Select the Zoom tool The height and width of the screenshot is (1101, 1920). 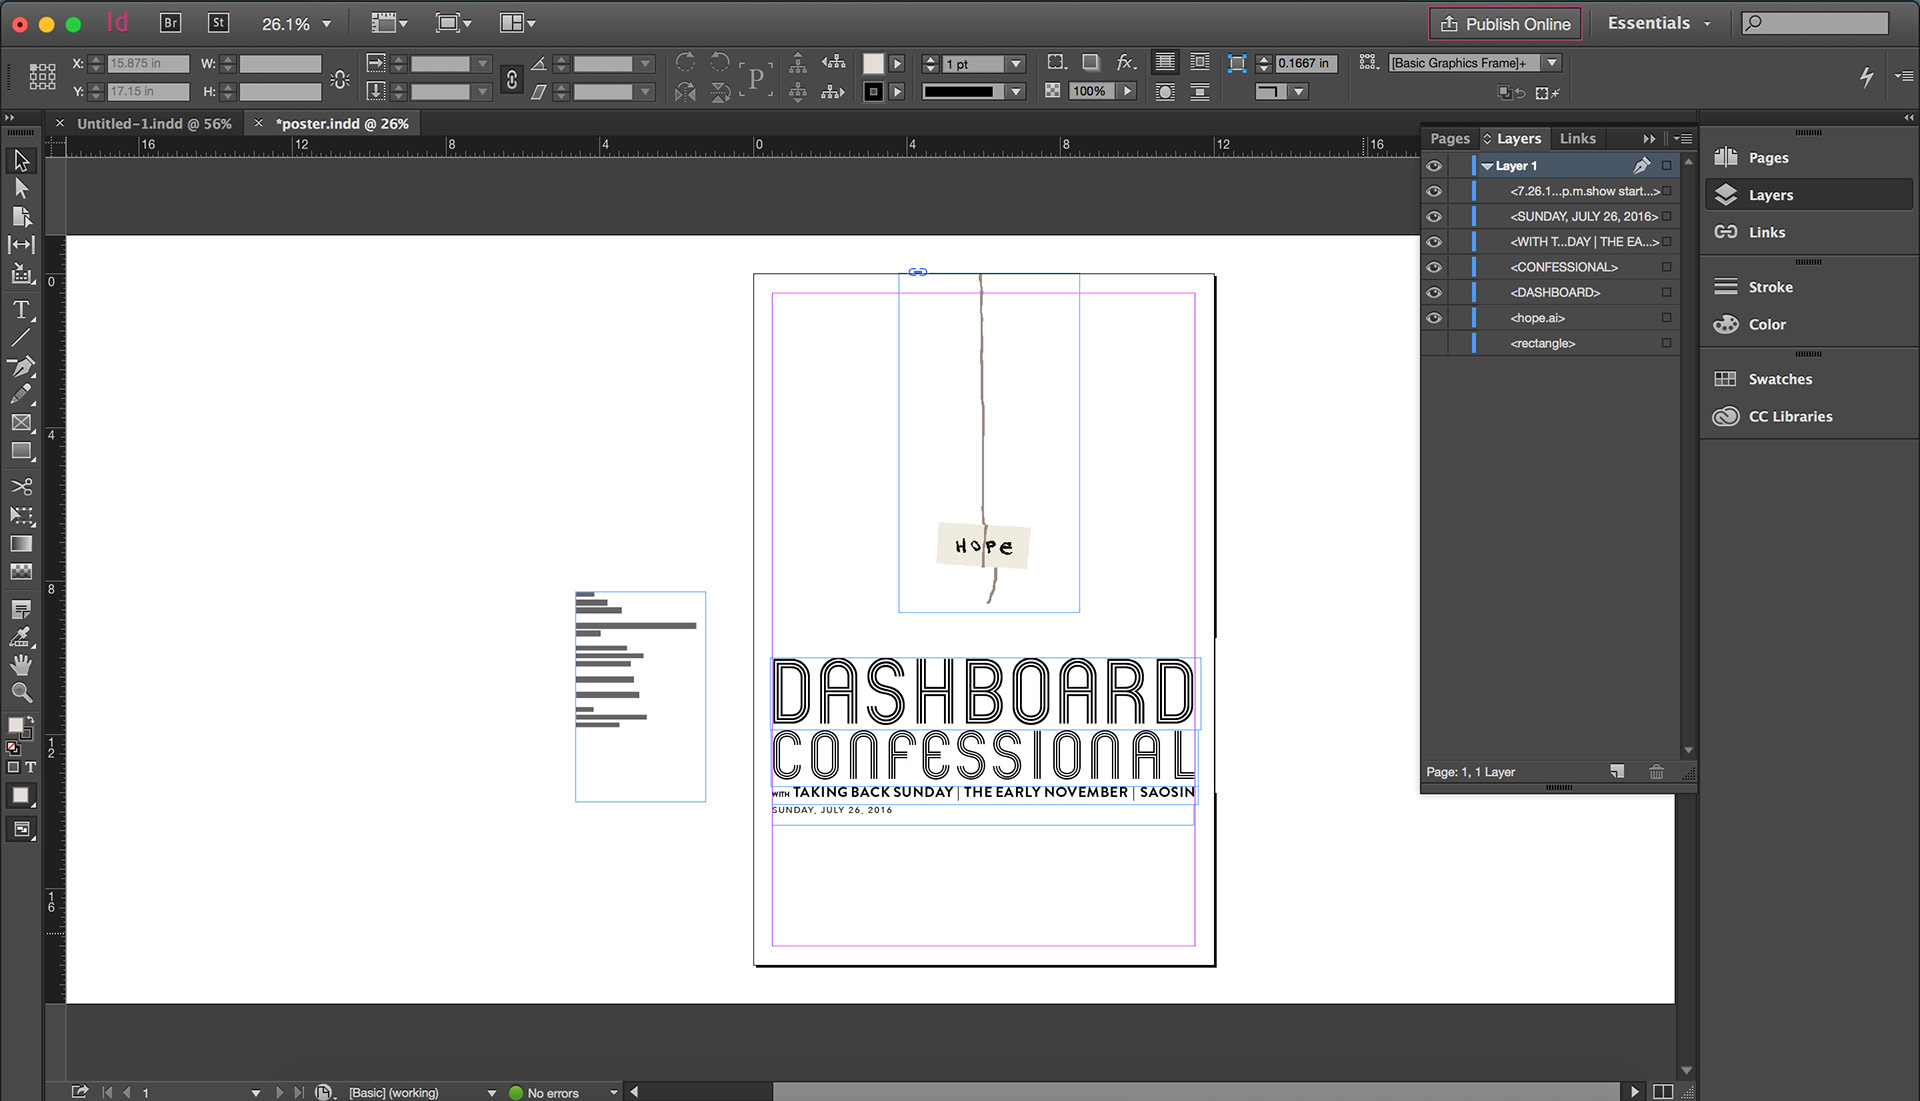[x=21, y=693]
